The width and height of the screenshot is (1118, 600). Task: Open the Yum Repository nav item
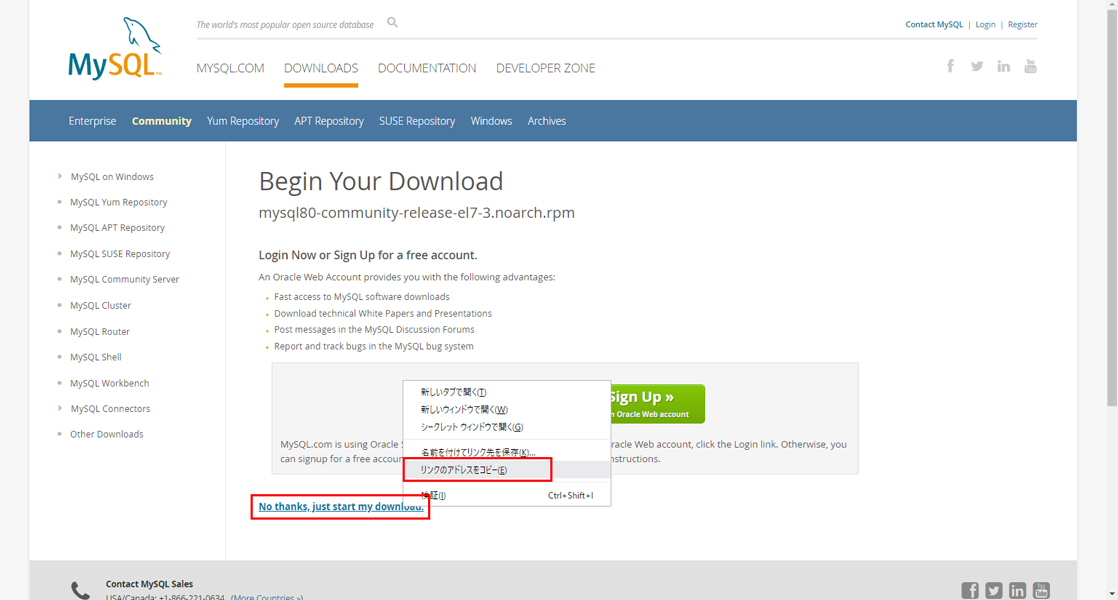pyautogui.click(x=242, y=121)
